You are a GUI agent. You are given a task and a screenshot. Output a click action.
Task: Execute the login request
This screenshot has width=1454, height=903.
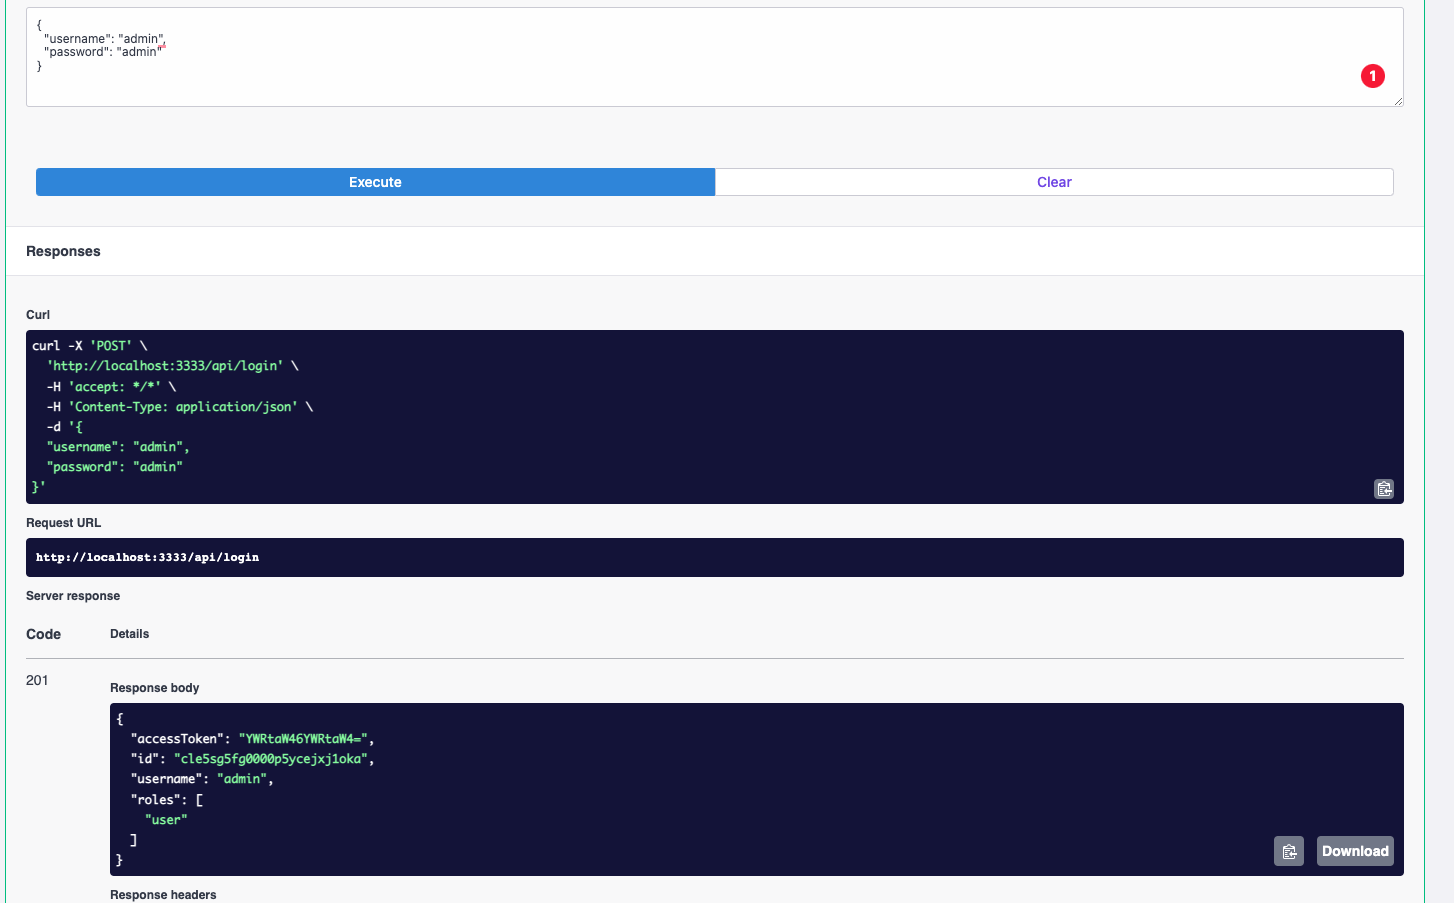click(375, 181)
